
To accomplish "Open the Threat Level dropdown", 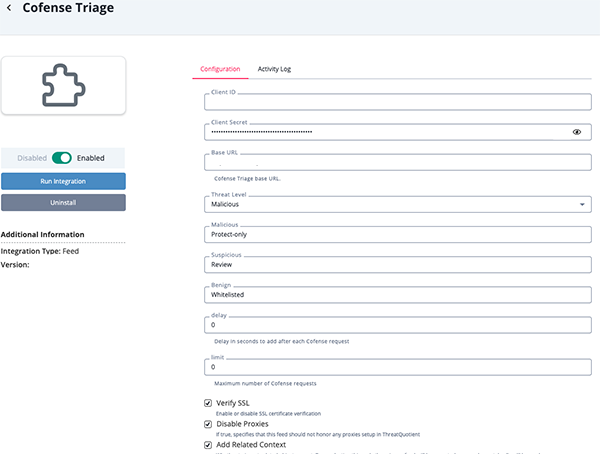I will pyautogui.click(x=390, y=204).
